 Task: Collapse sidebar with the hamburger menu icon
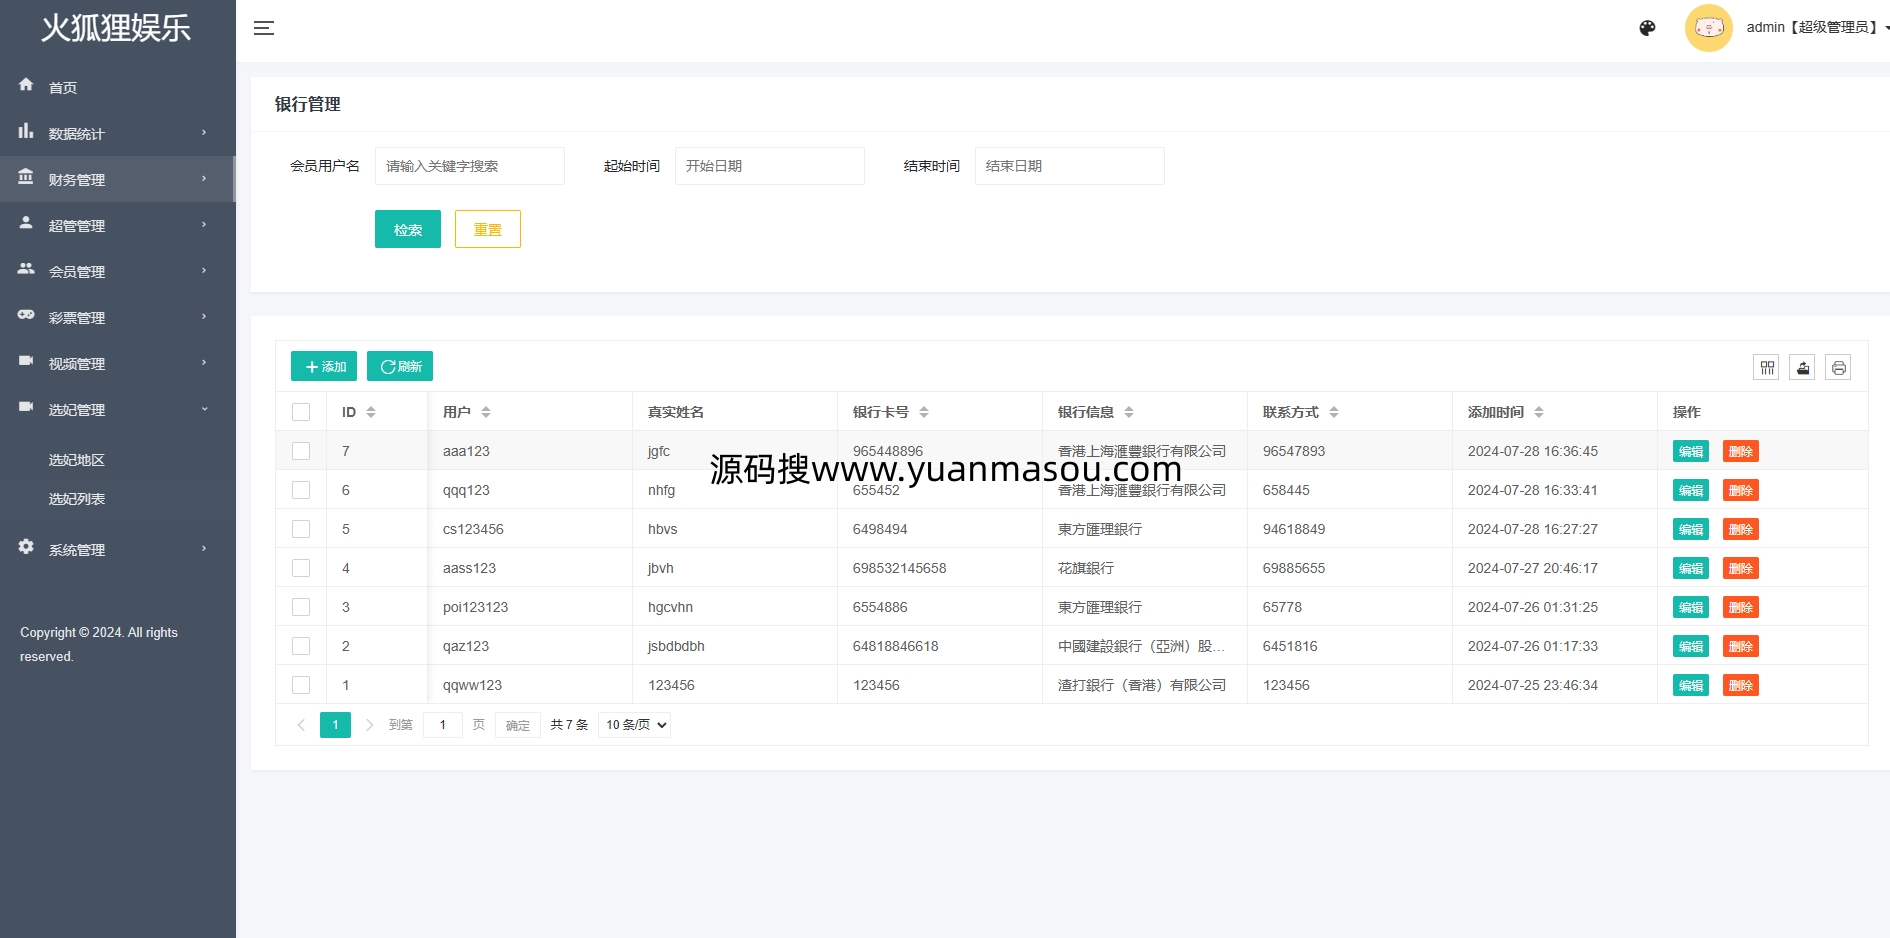click(x=264, y=28)
